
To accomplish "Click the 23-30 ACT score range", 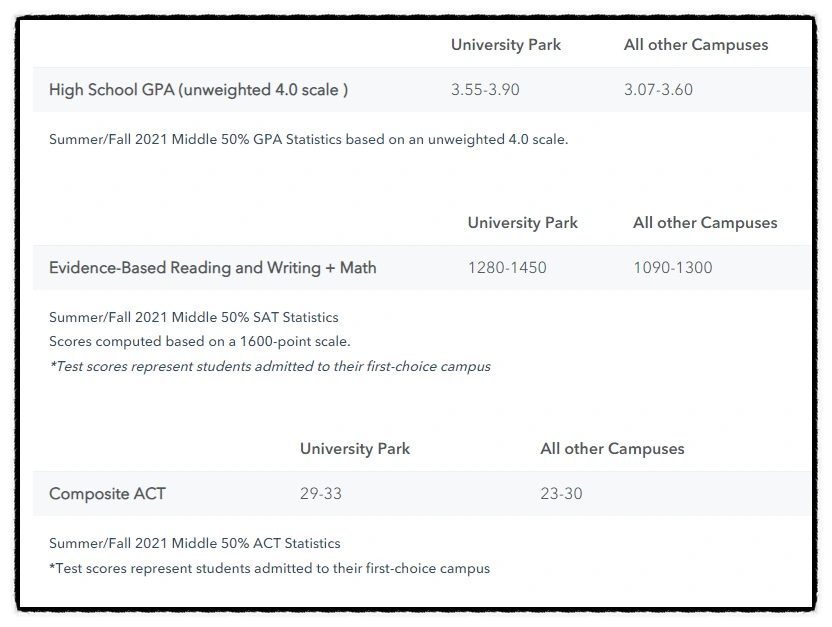I will (561, 493).
